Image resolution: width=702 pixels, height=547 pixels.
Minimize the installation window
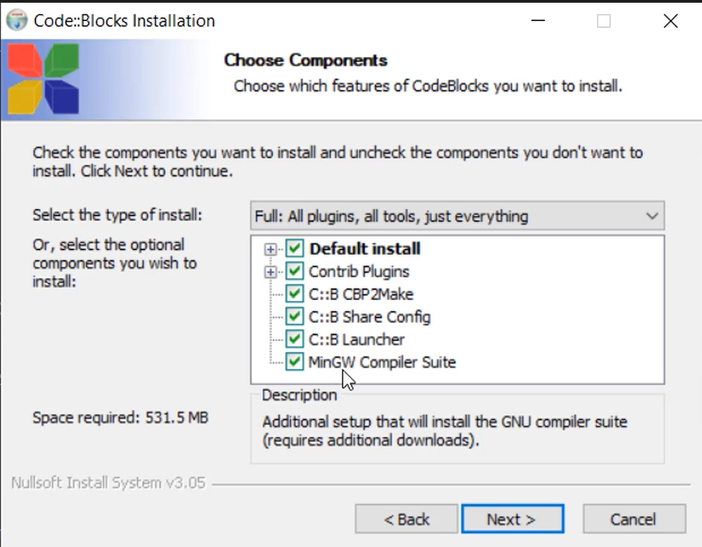pyautogui.click(x=538, y=21)
